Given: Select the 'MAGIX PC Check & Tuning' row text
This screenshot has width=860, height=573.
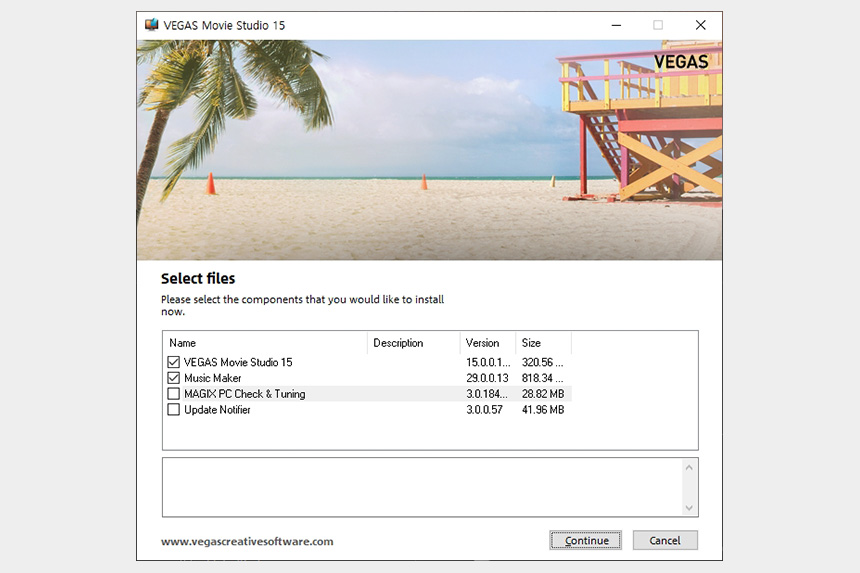Looking at the screenshot, I should pyautogui.click(x=245, y=394).
